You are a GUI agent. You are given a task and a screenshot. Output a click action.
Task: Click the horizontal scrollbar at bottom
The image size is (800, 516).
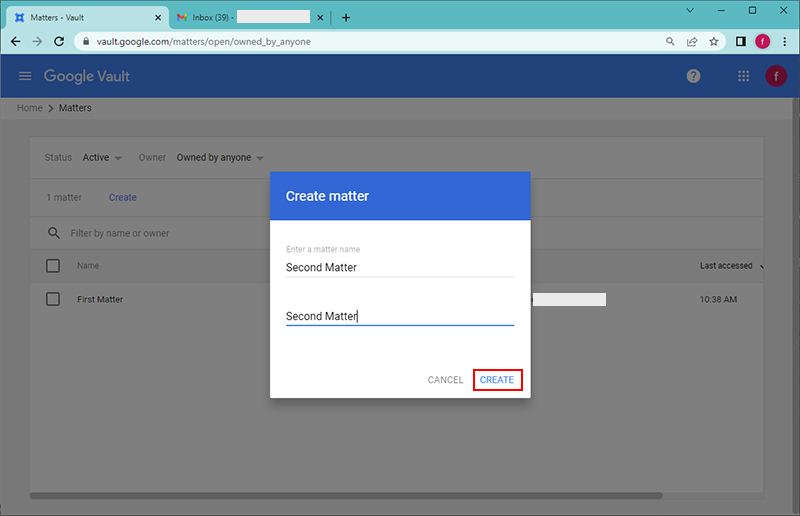point(346,496)
